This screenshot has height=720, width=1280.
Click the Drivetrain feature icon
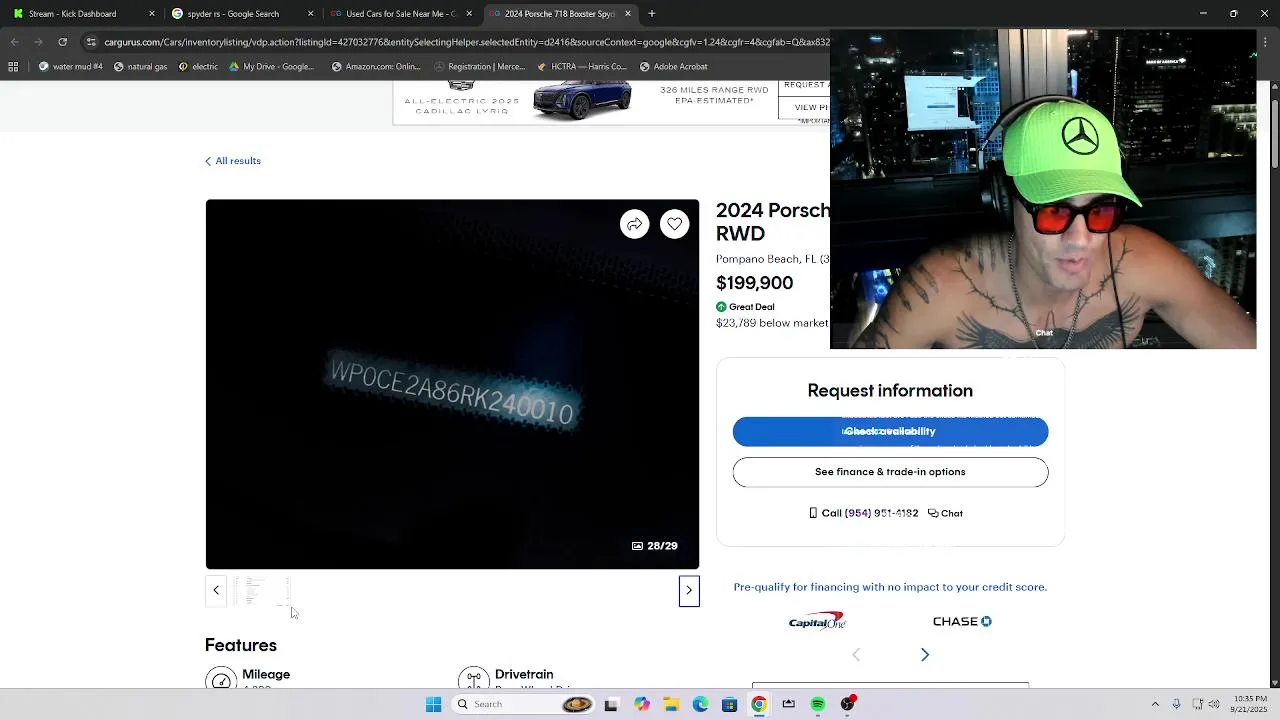point(474,680)
